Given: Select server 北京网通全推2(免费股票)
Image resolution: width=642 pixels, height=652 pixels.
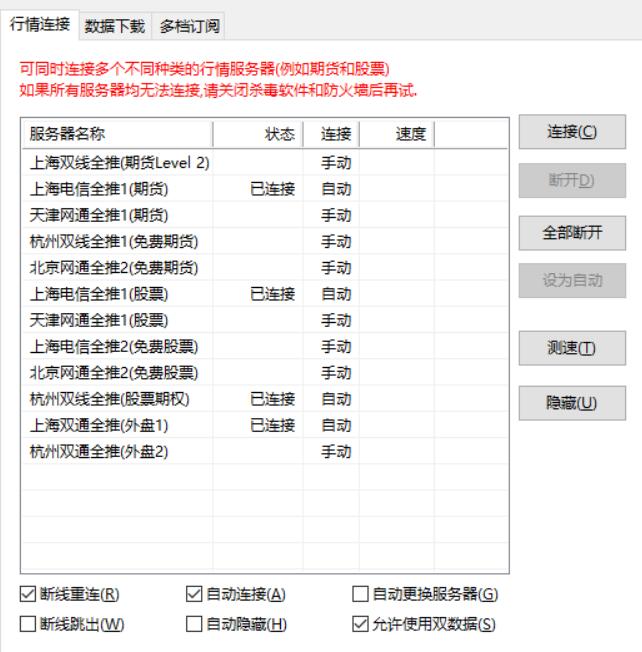Looking at the screenshot, I should pos(114,373).
